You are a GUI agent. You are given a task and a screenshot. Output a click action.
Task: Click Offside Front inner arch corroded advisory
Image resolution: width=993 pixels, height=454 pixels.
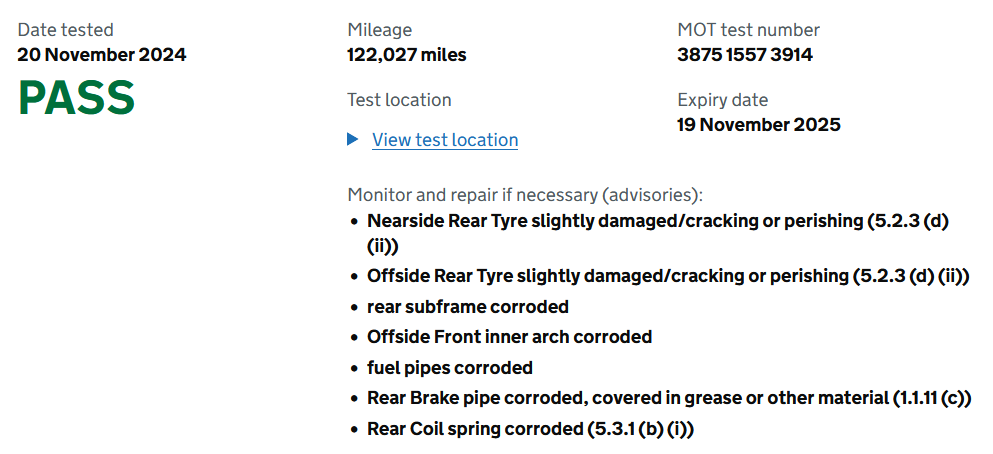coord(509,337)
